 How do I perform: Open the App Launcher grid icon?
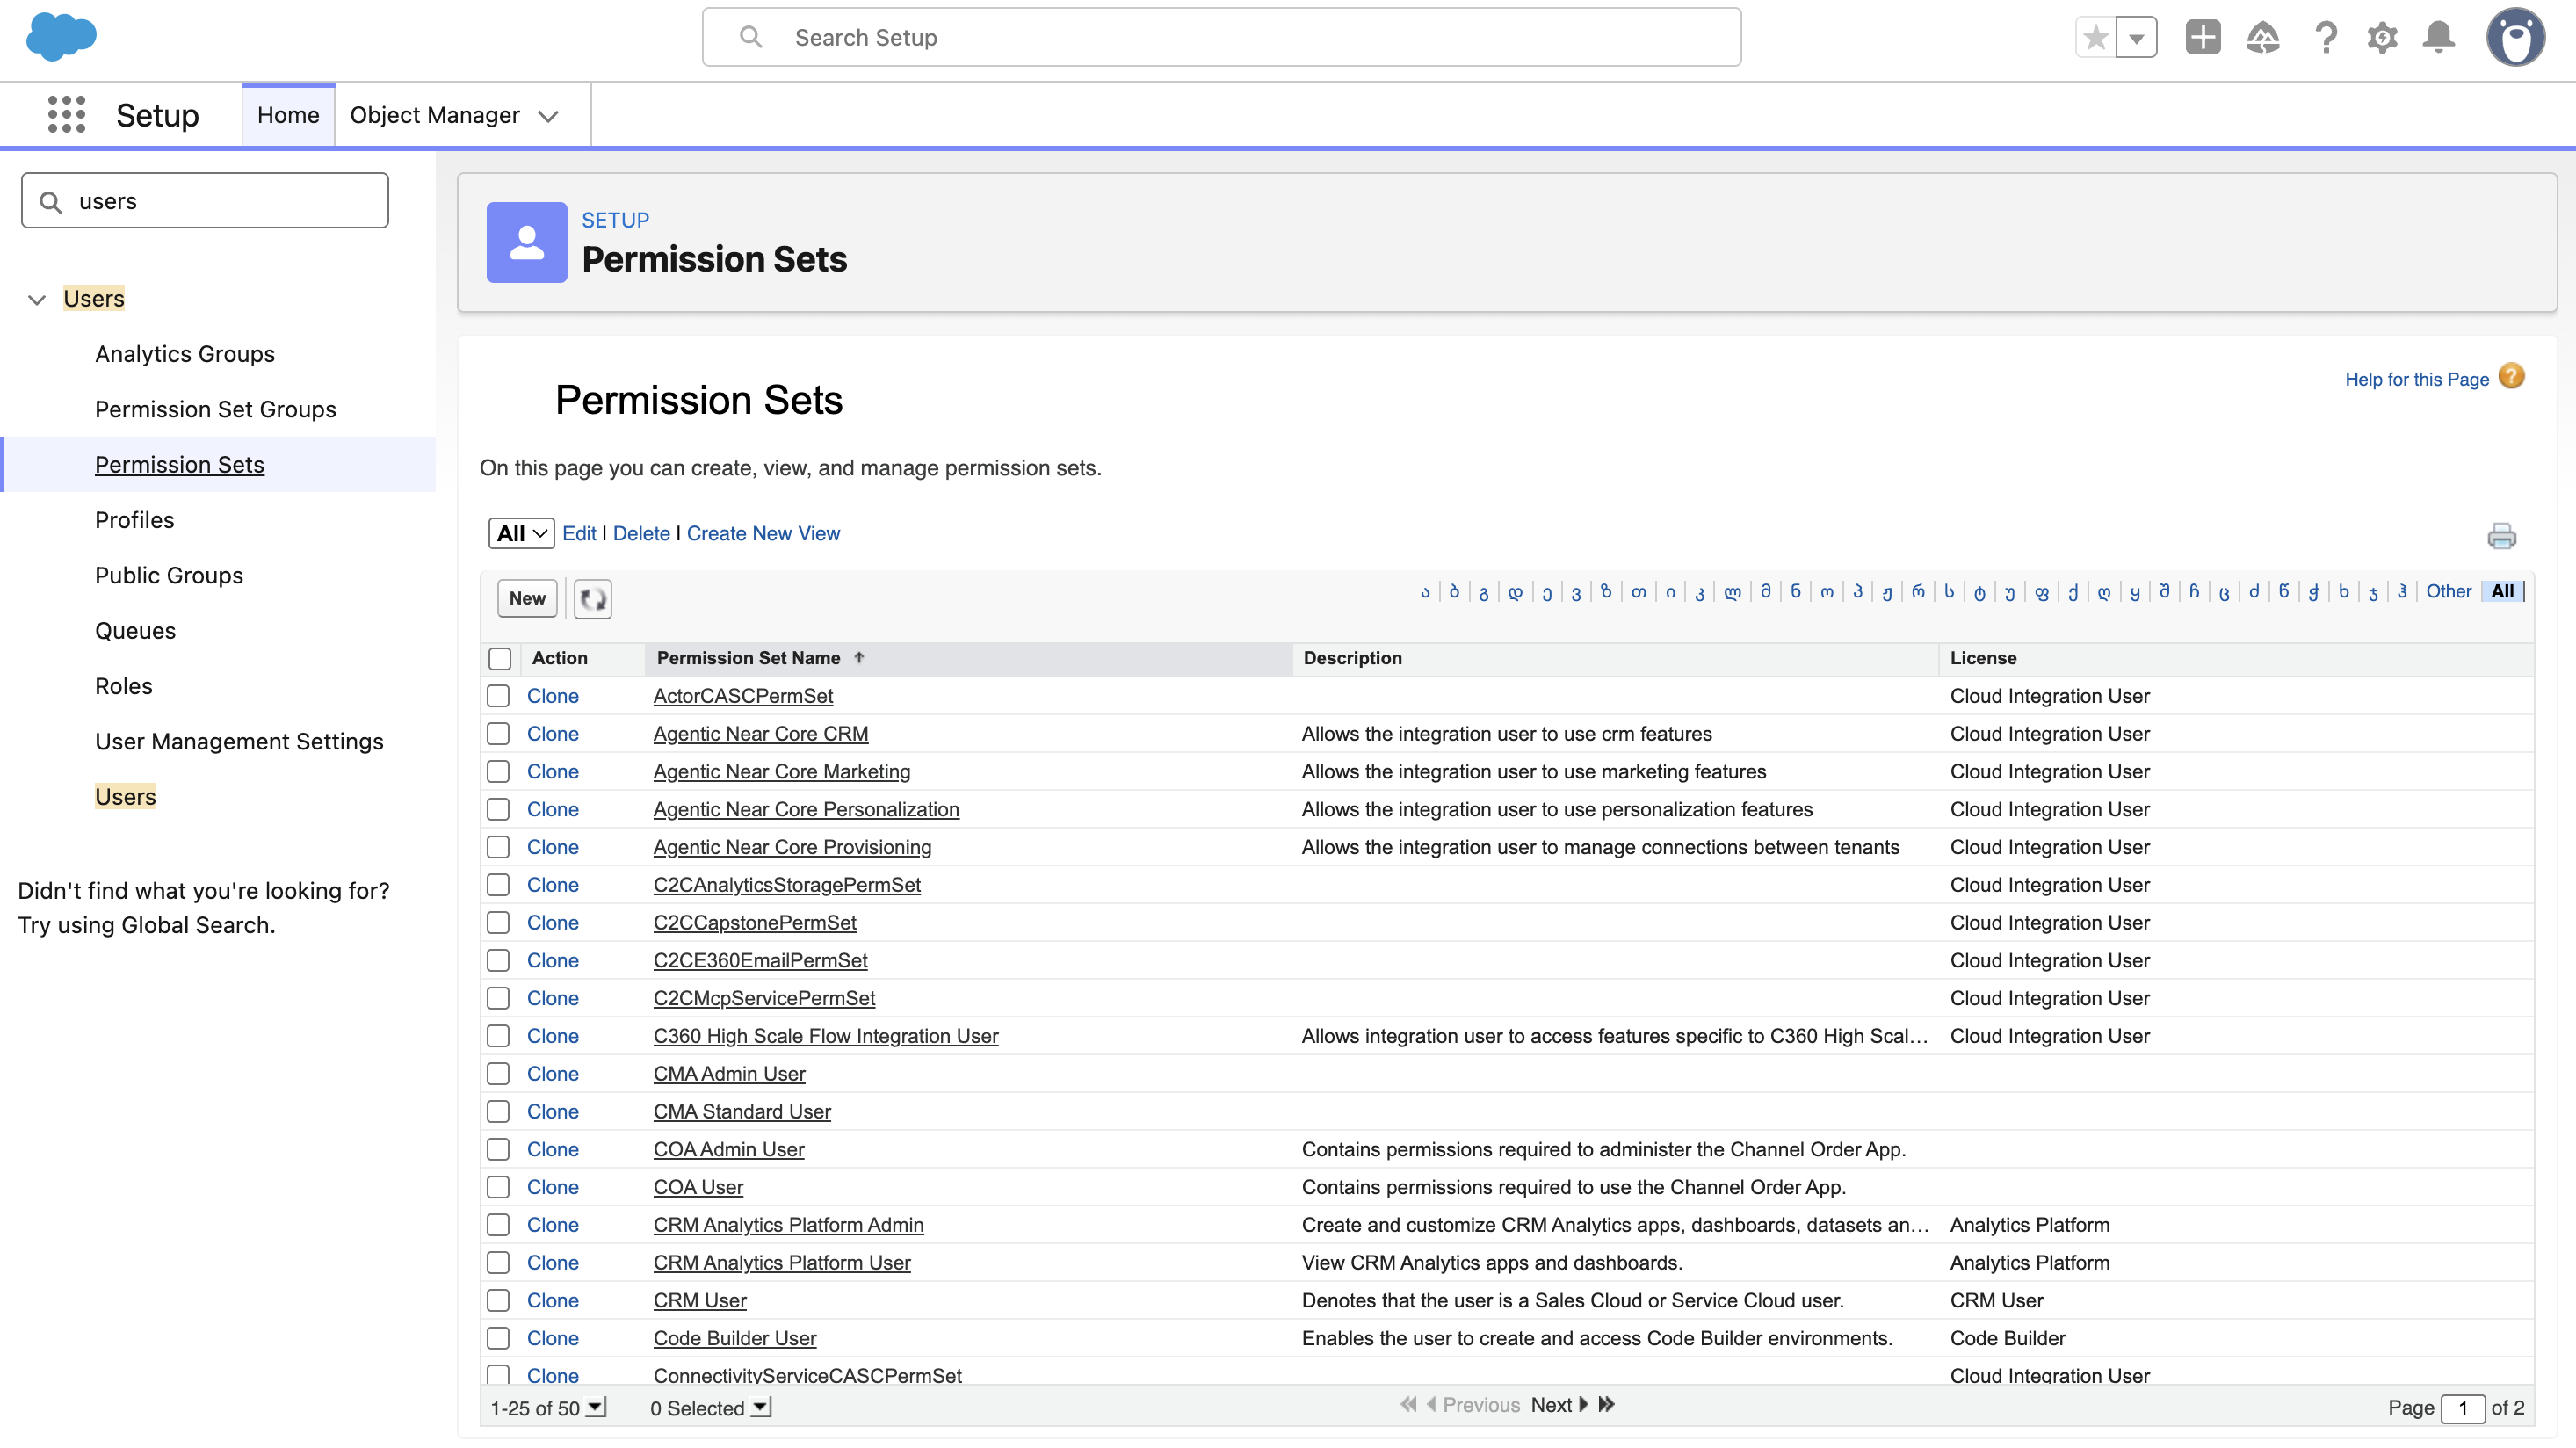[66, 115]
